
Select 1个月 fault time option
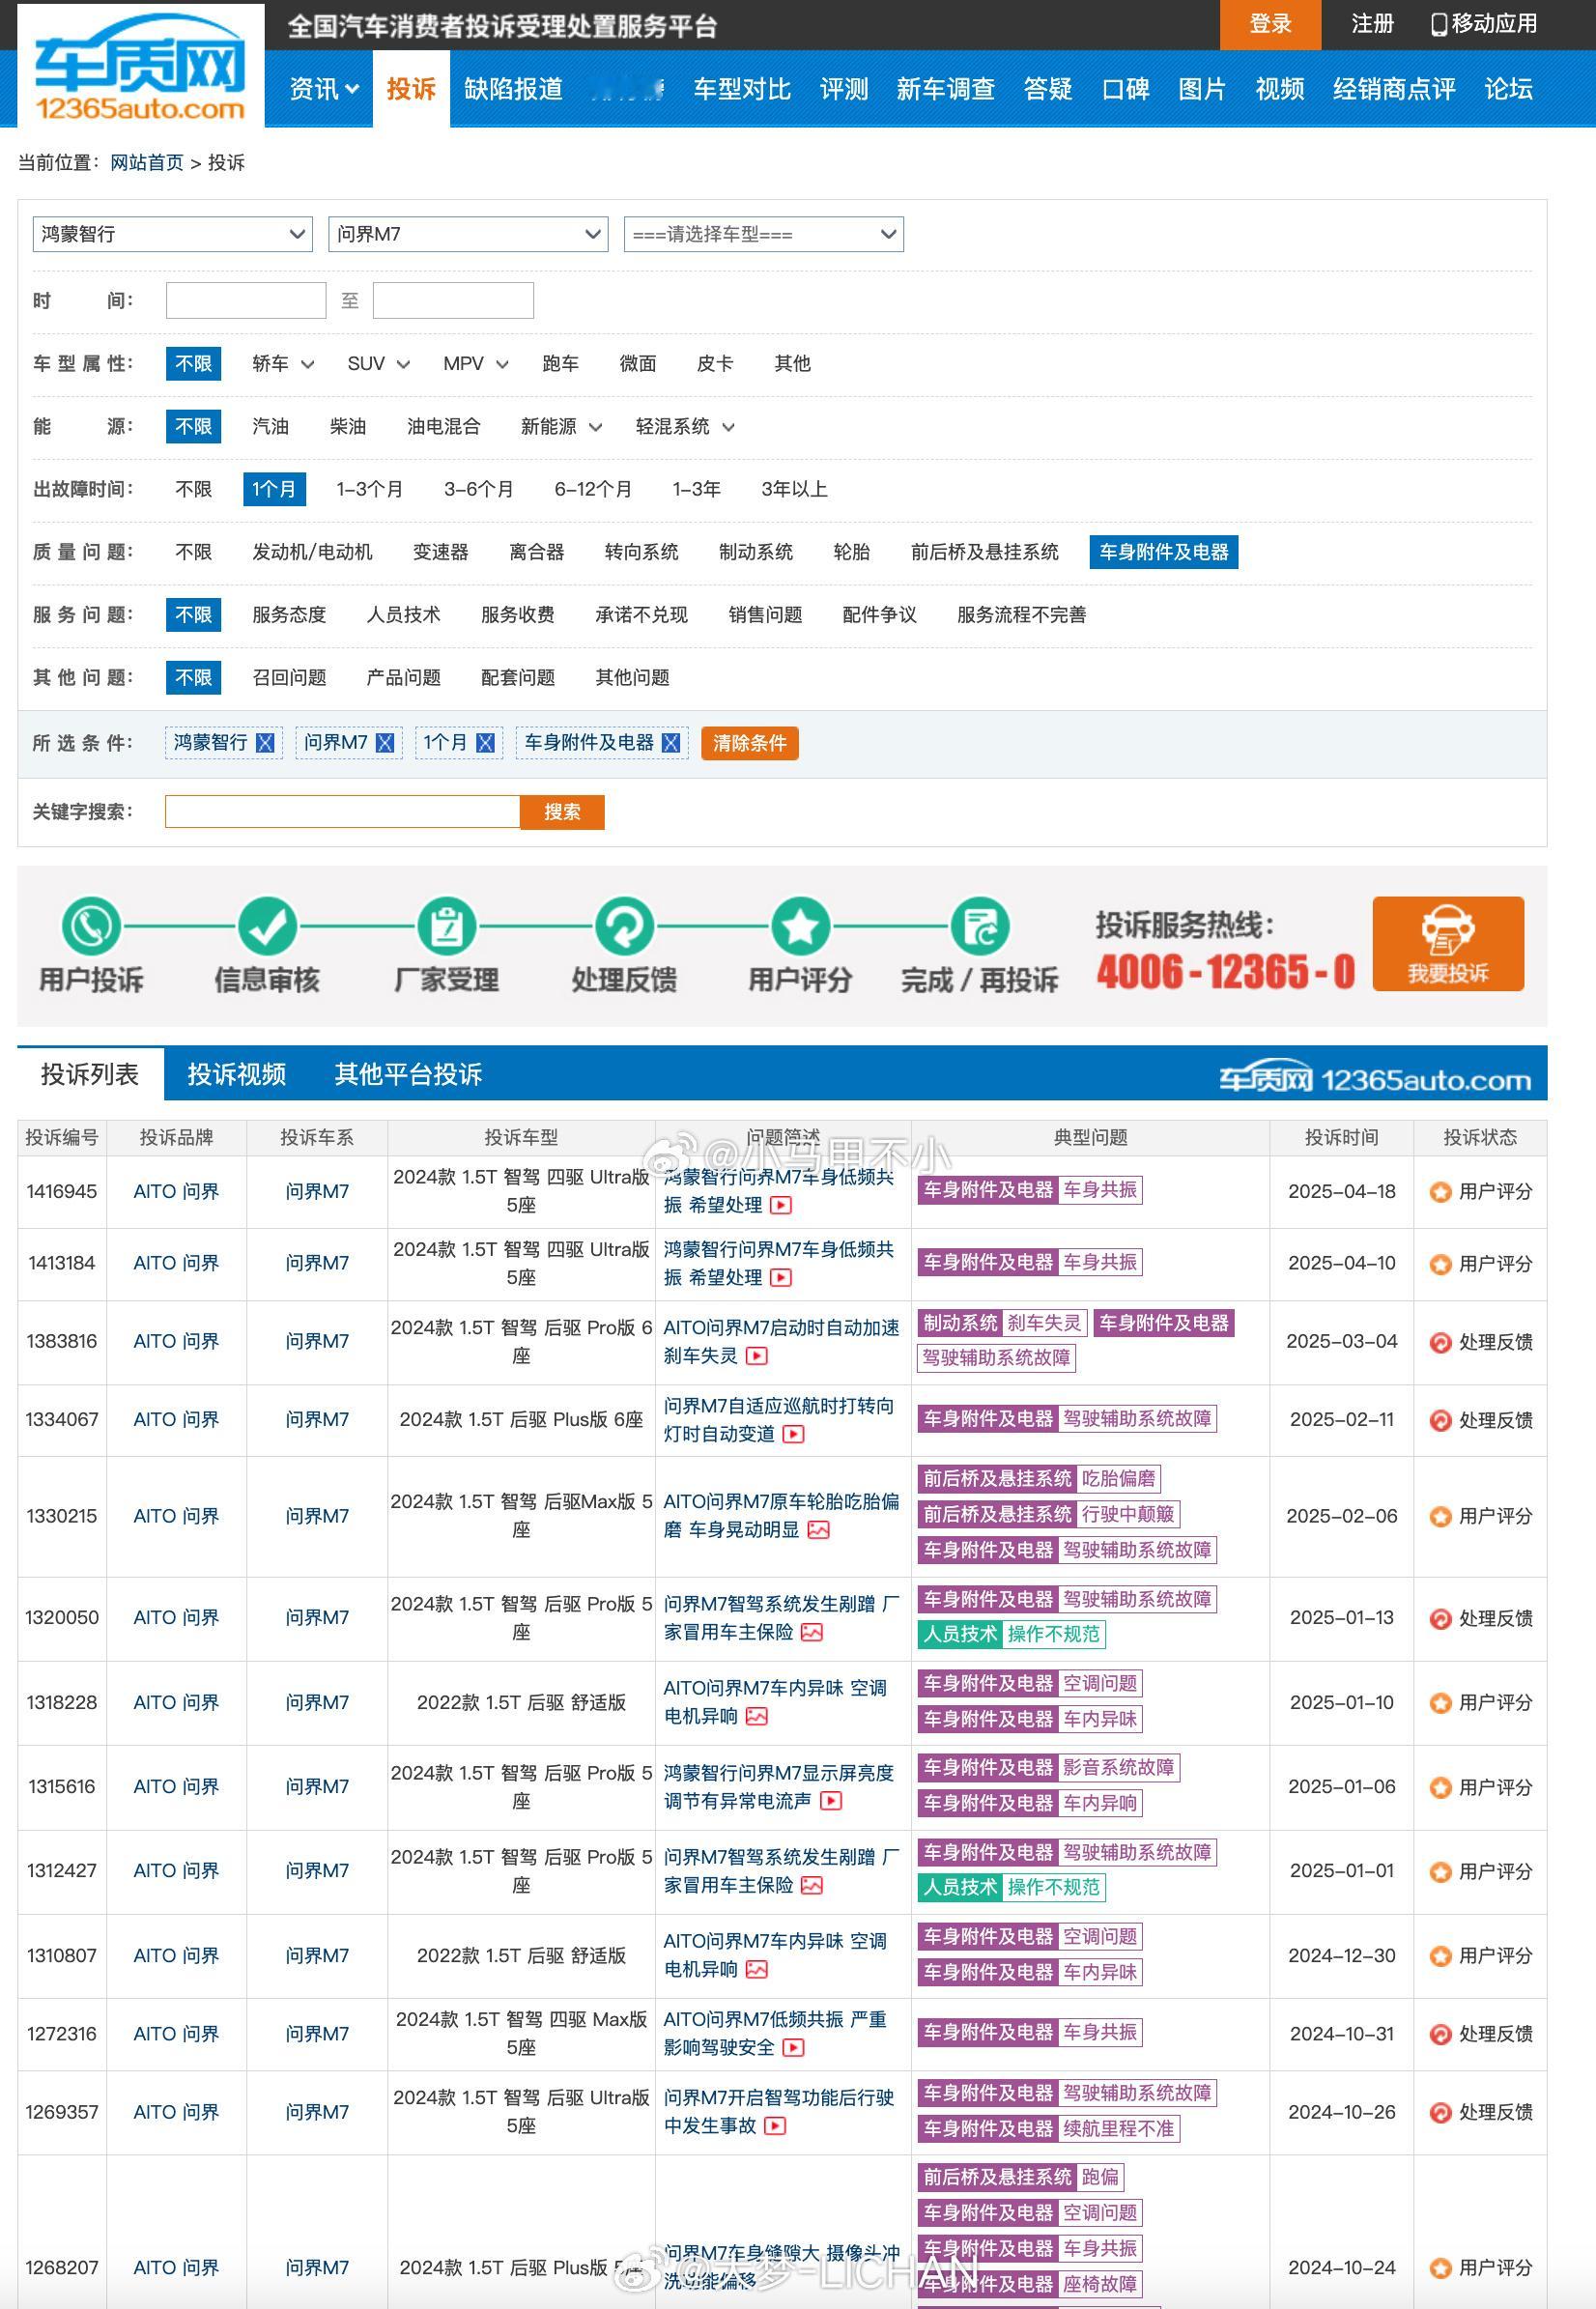[x=274, y=489]
